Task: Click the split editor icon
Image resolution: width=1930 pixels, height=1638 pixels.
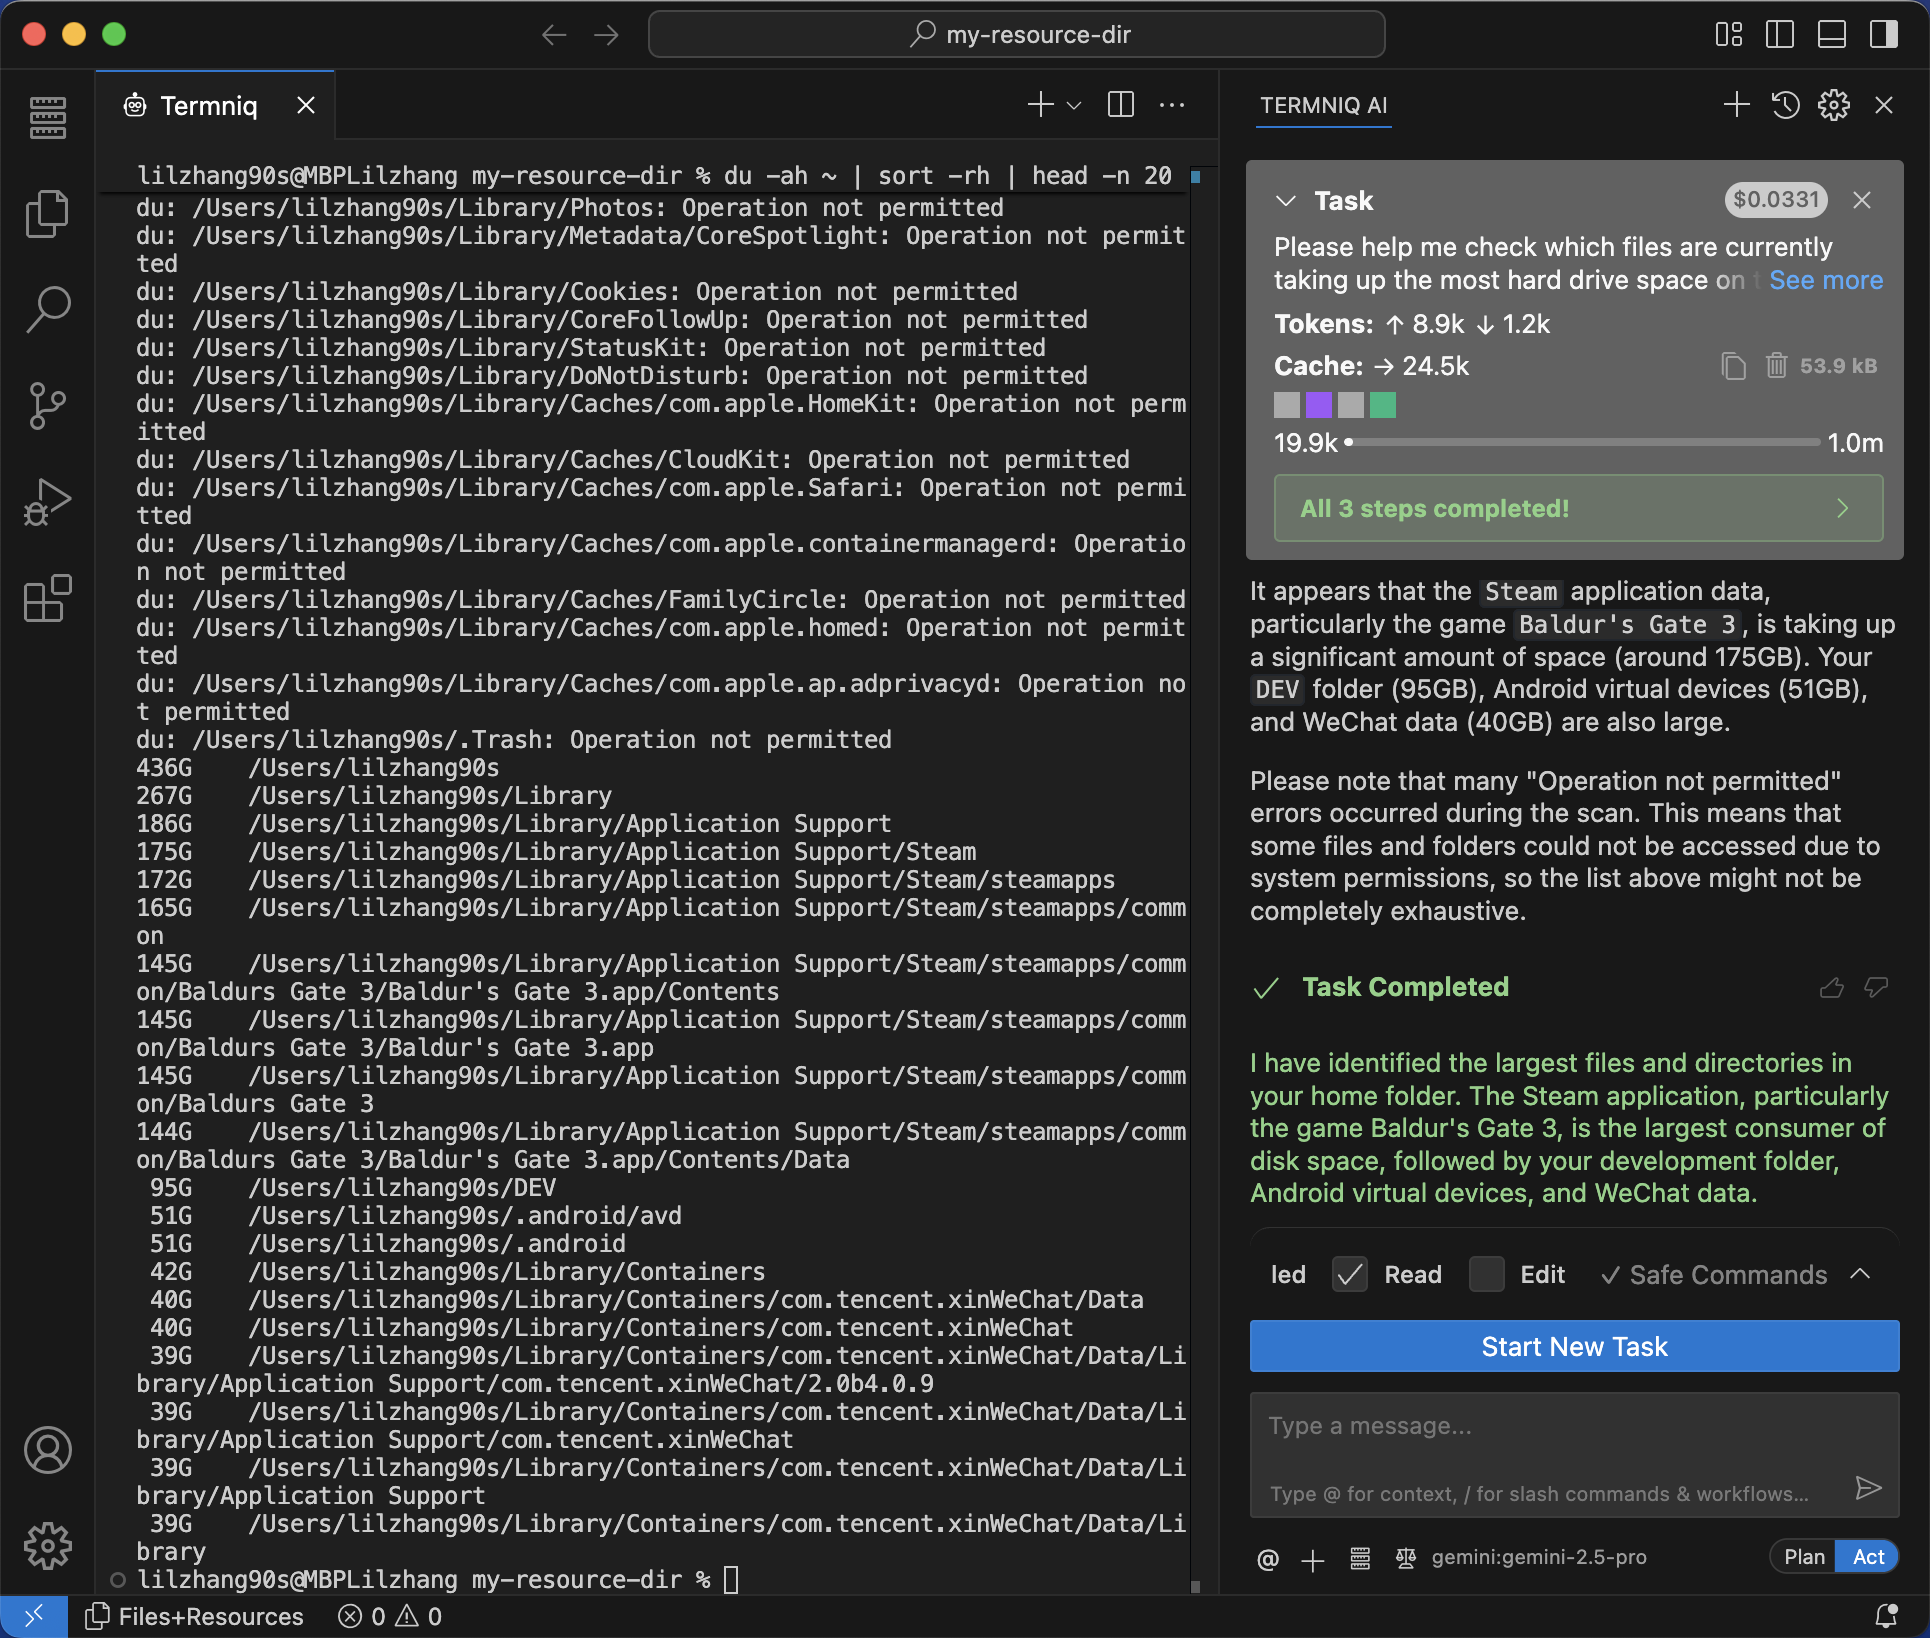Action: click(x=1120, y=105)
